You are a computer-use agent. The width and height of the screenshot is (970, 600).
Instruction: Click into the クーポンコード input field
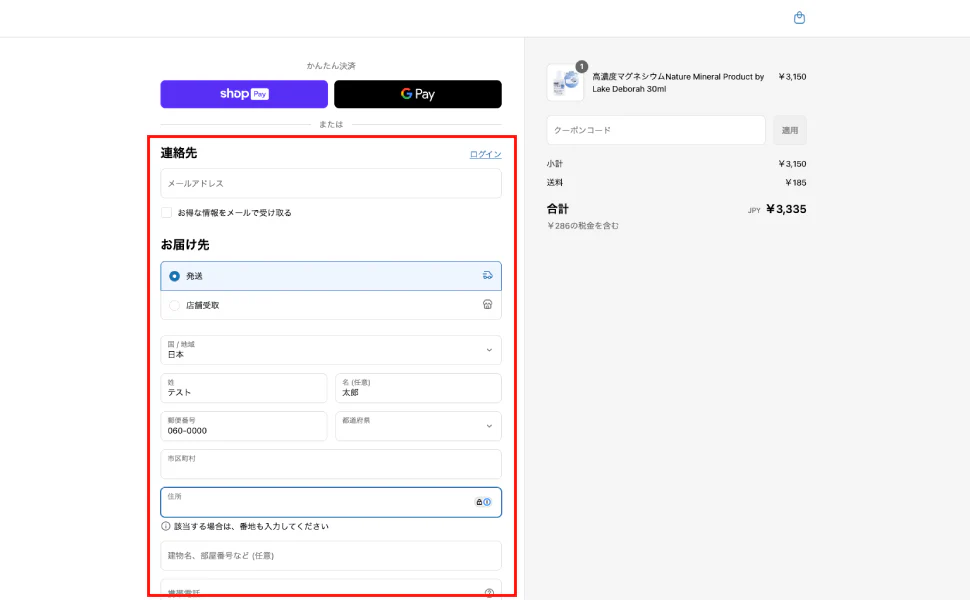pyautogui.click(x=656, y=130)
